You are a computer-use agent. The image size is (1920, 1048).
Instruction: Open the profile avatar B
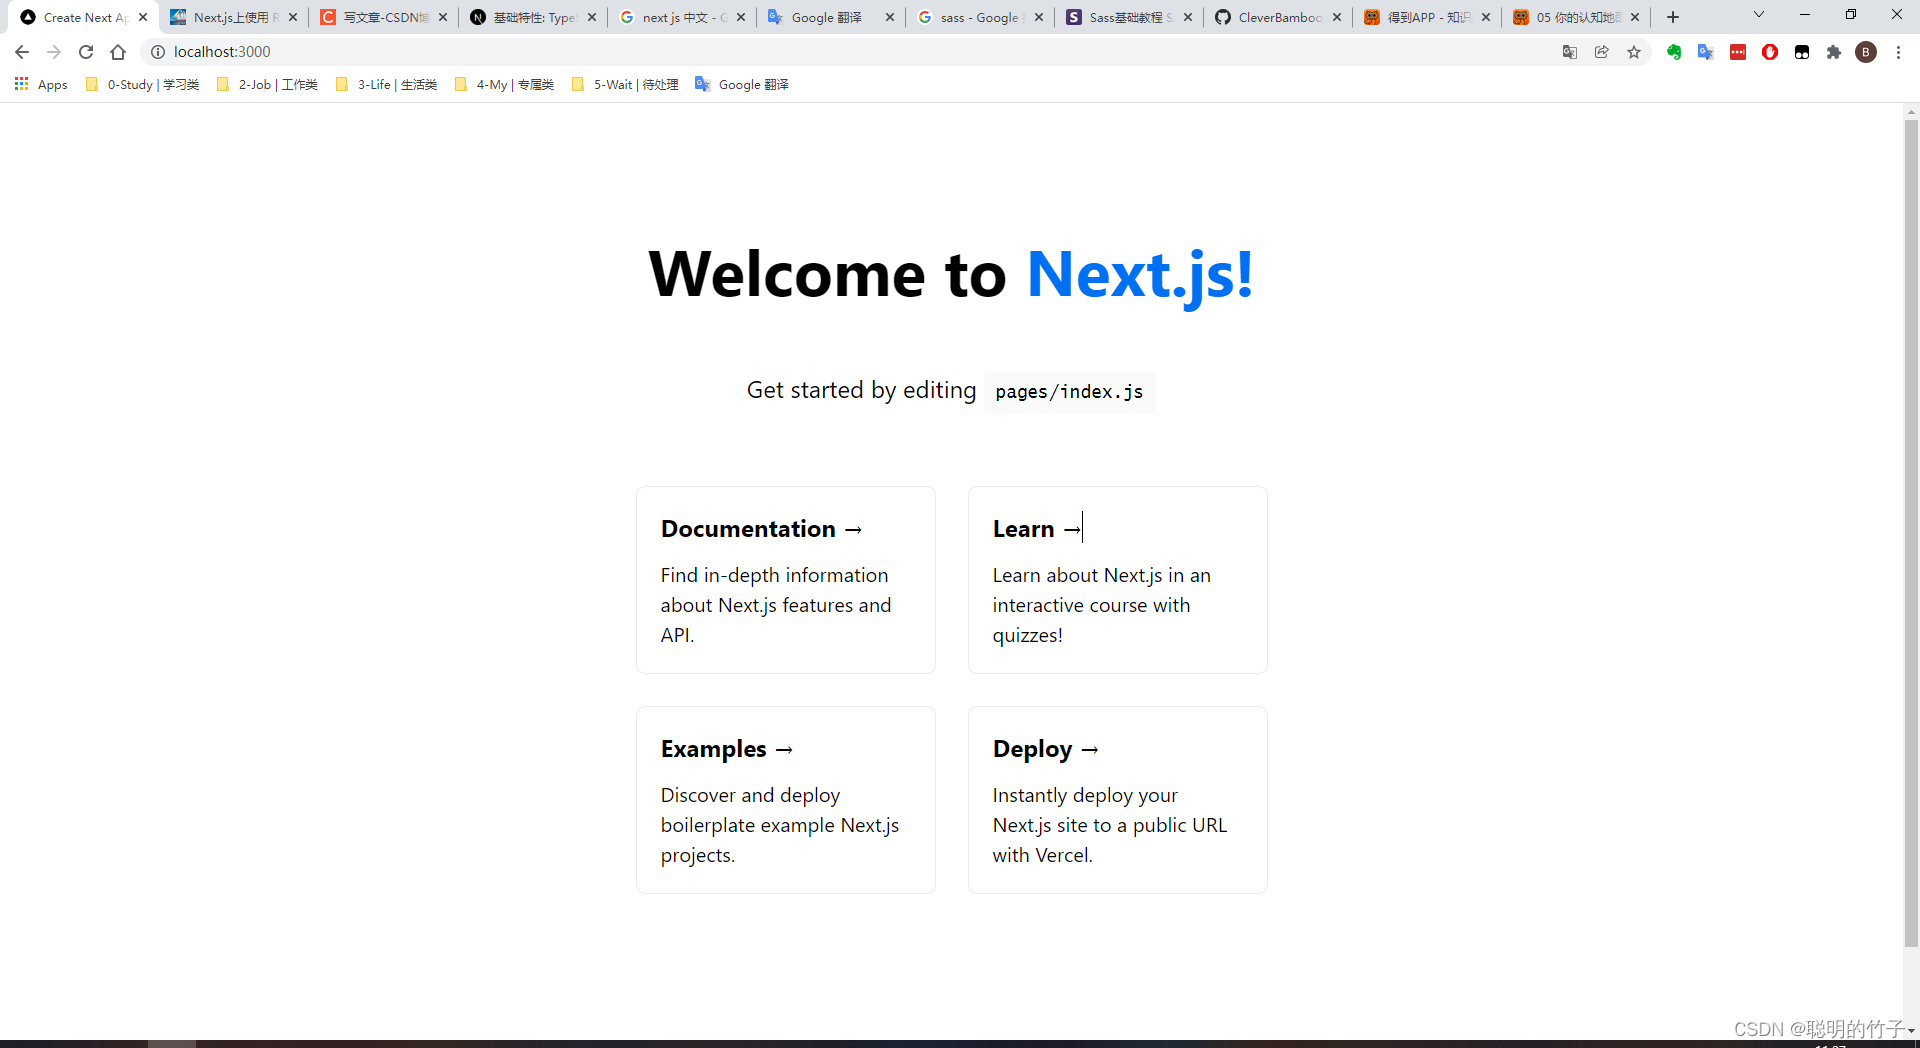click(x=1866, y=52)
